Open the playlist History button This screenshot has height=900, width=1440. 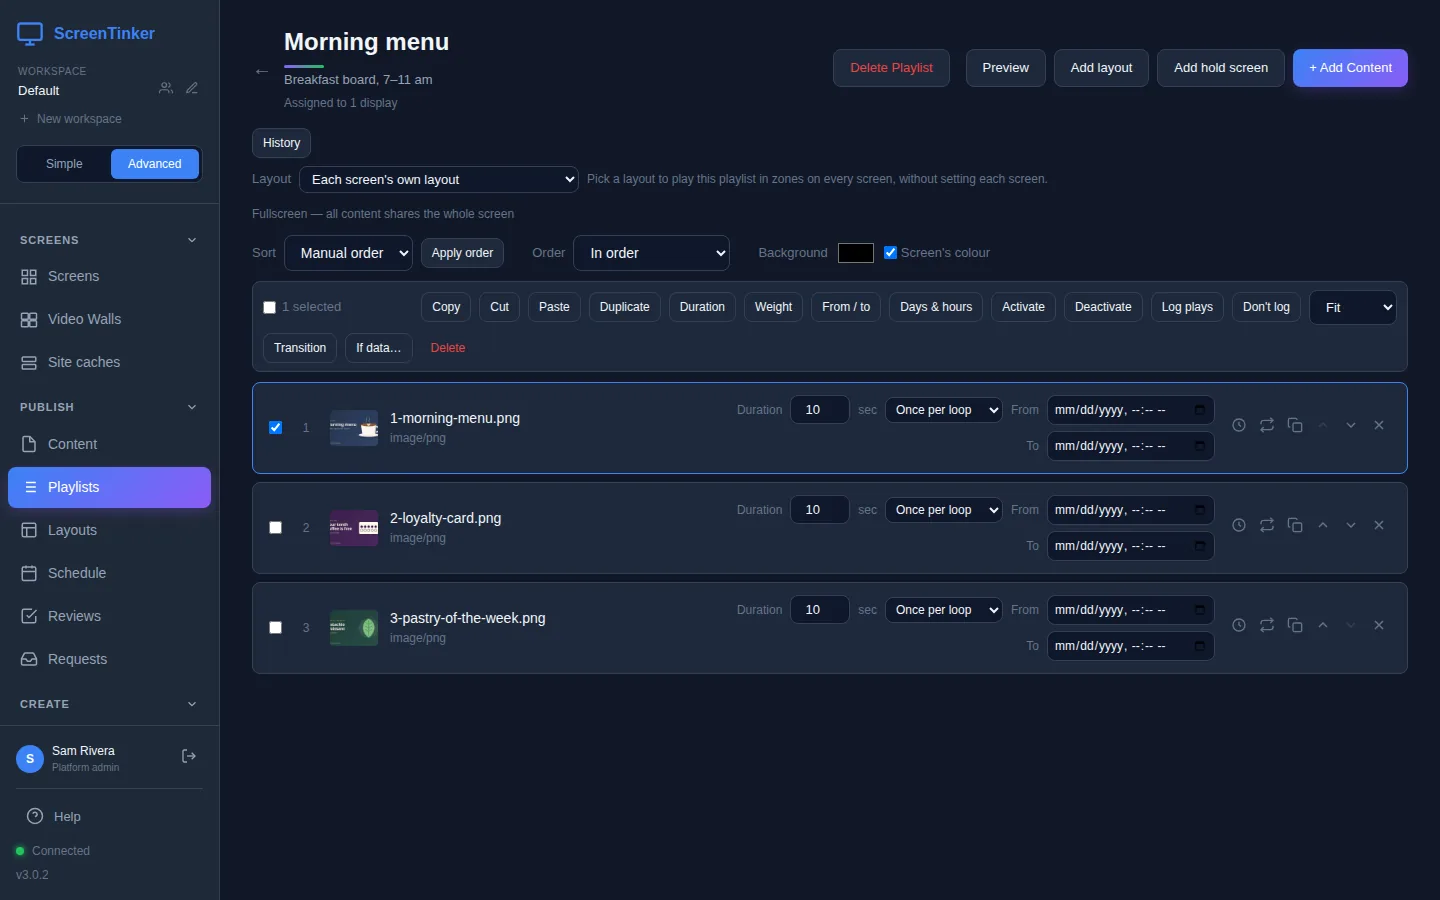pyautogui.click(x=281, y=143)
